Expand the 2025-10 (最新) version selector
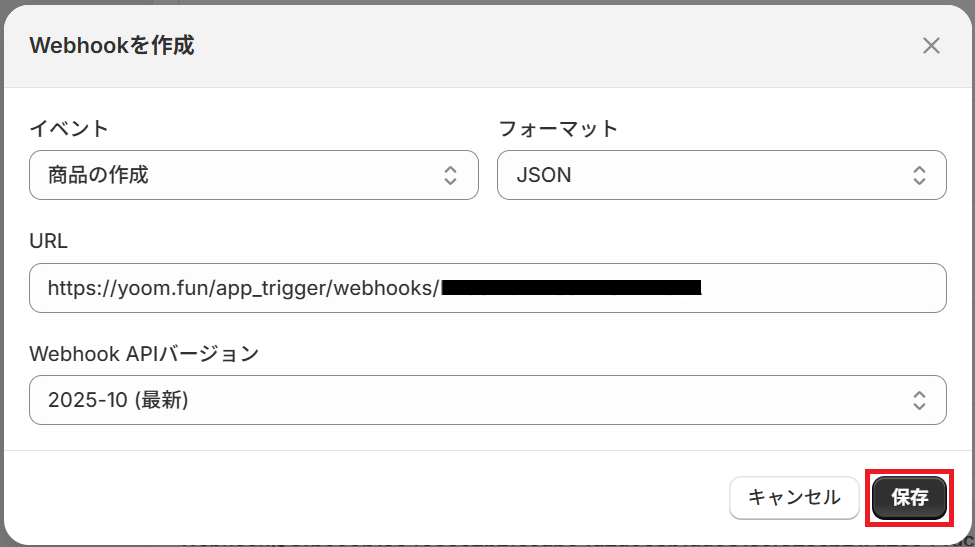 [x=470, y=401]
